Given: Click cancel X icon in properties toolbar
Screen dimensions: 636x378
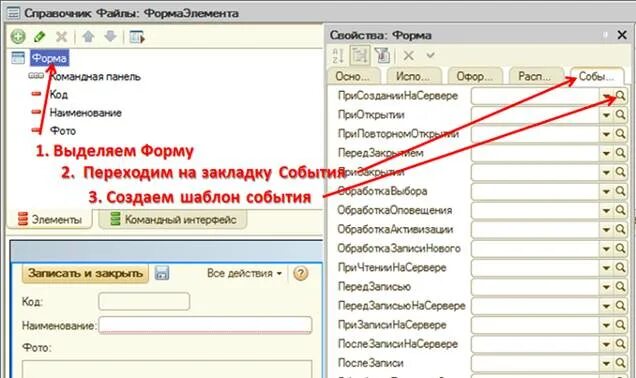Looking at the screenshot, I should click(x=408, y=55).
